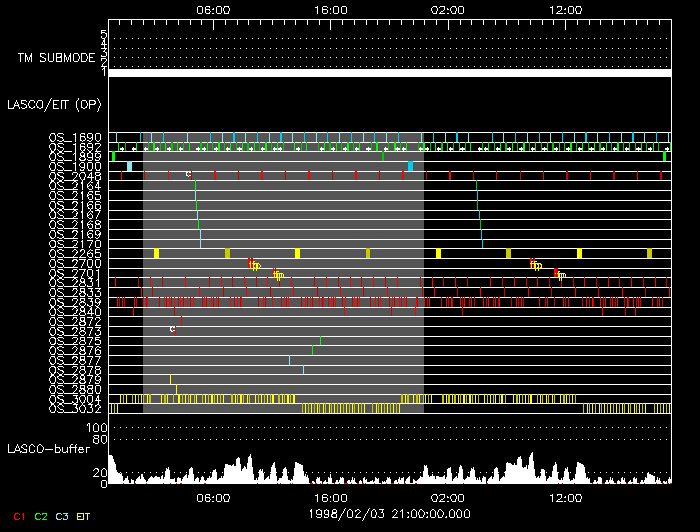Select the OS_2875 row label
The image size is (700, 532).
(75, 341)
